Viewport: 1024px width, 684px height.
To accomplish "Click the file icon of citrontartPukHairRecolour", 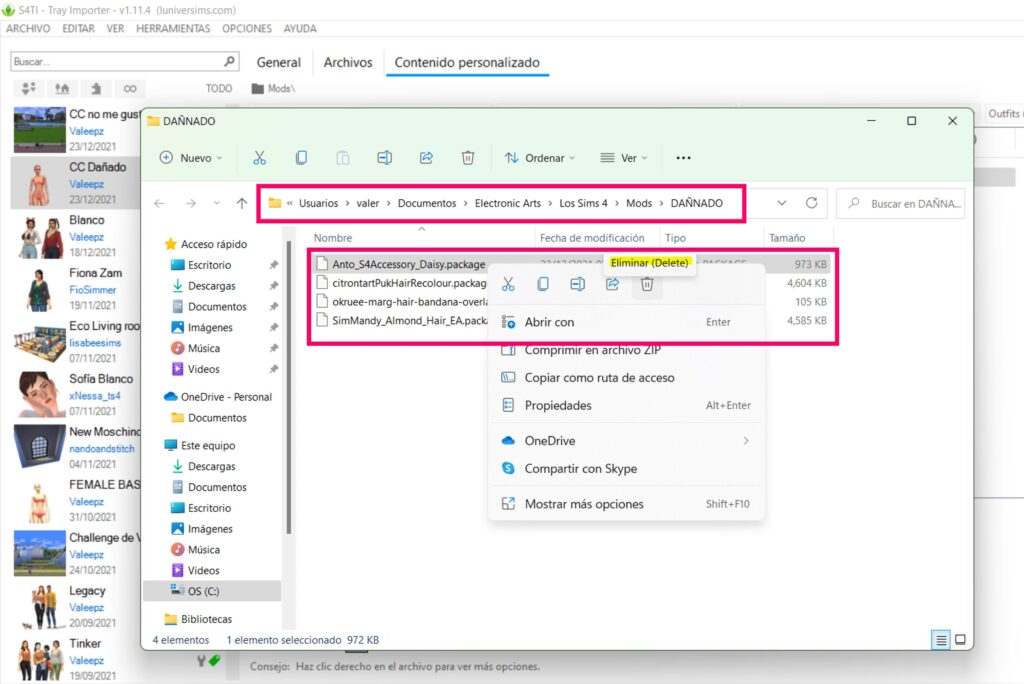I will coord(321,283).
